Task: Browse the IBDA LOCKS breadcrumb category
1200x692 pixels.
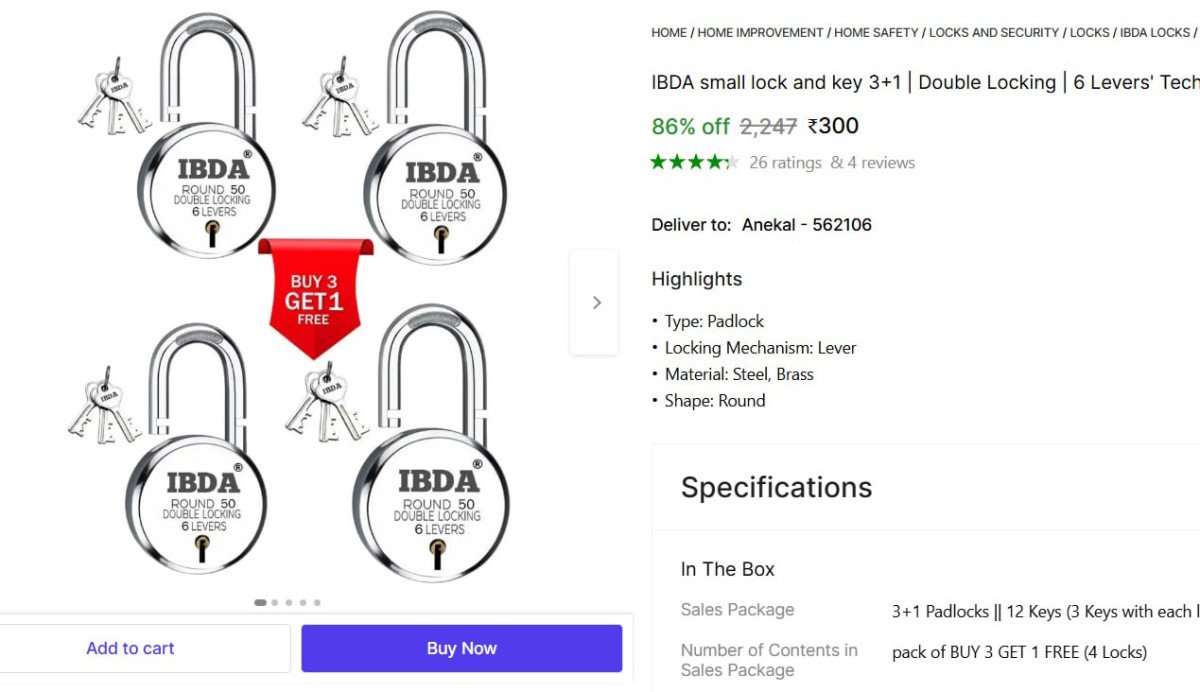Action: tap(1154, 32)
